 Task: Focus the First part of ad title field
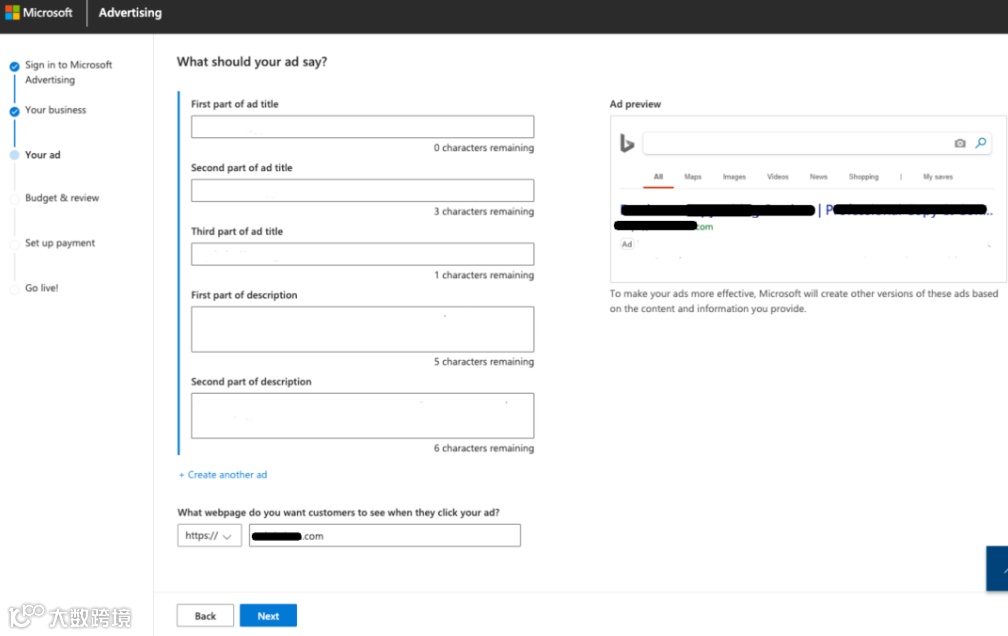[362, 127]
